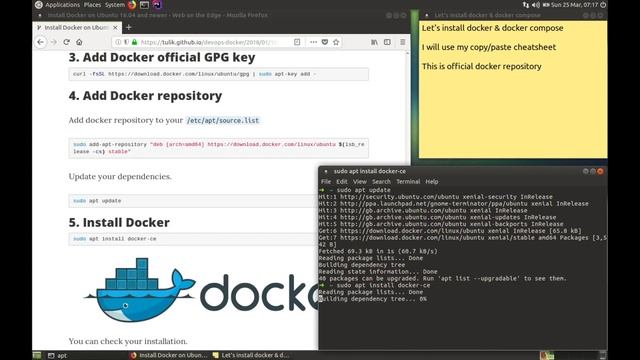Open network connections indicator

coord(526,5)
